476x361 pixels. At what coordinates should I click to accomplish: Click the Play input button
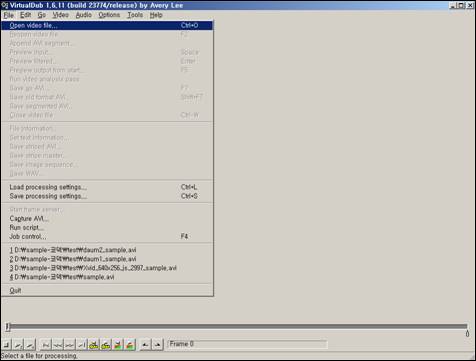click(x=19, y=344)
